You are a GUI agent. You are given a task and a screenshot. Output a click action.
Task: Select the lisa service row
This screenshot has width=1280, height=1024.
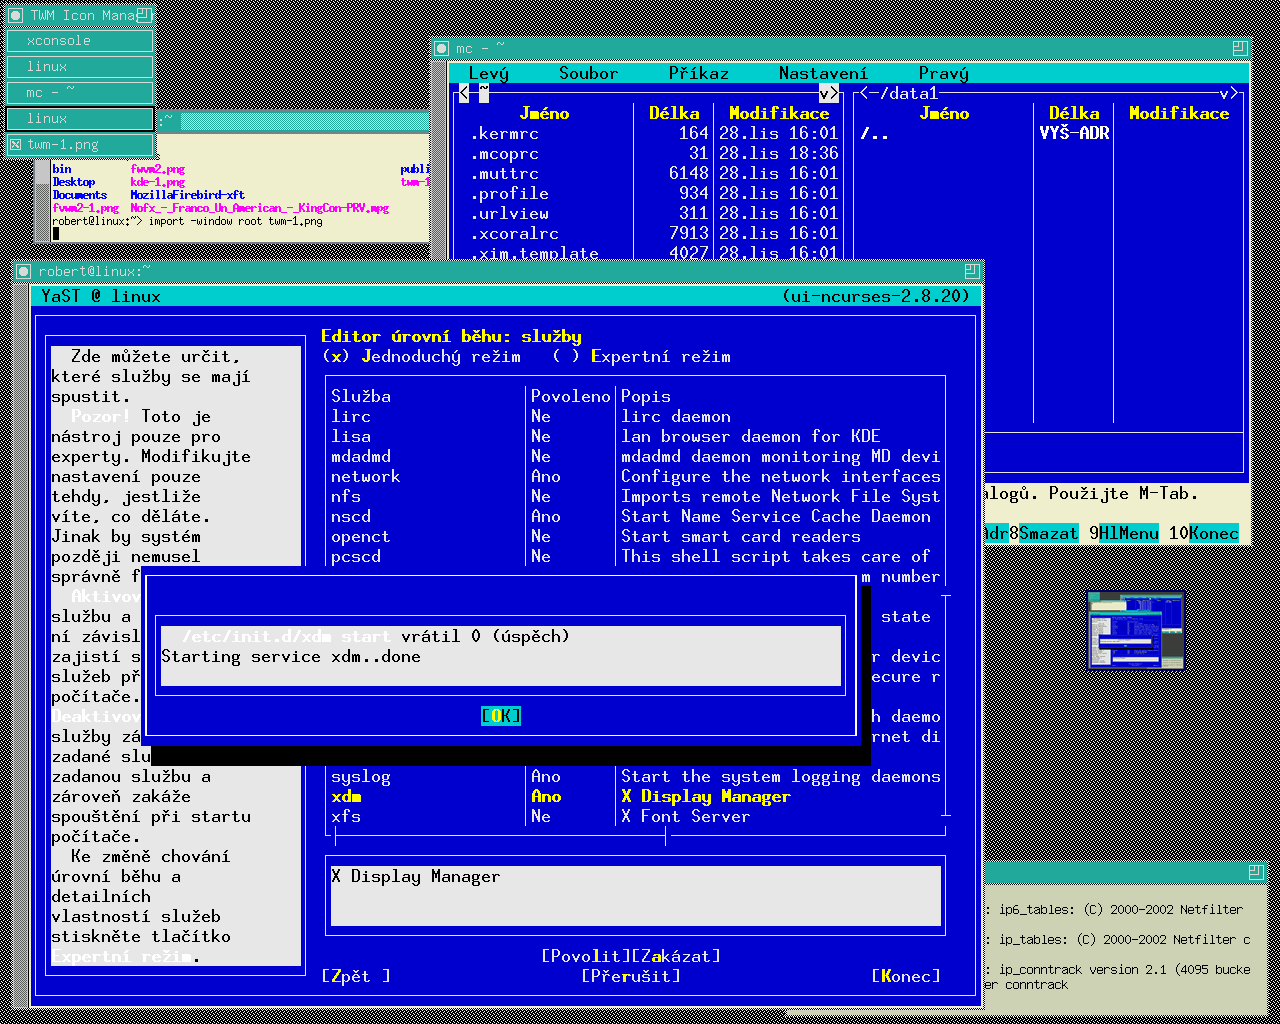[636, 436]
